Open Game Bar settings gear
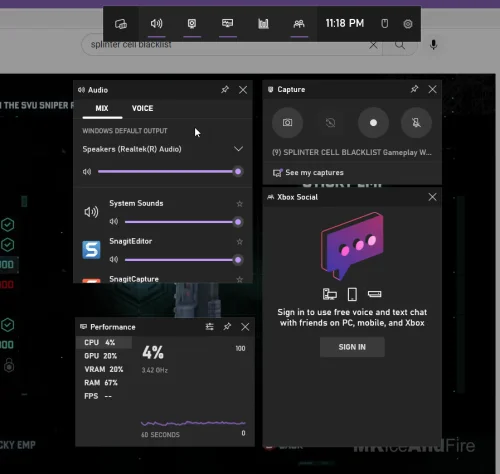Image resolution: width=500 pixels, height=474 pixels. [408, 24]
